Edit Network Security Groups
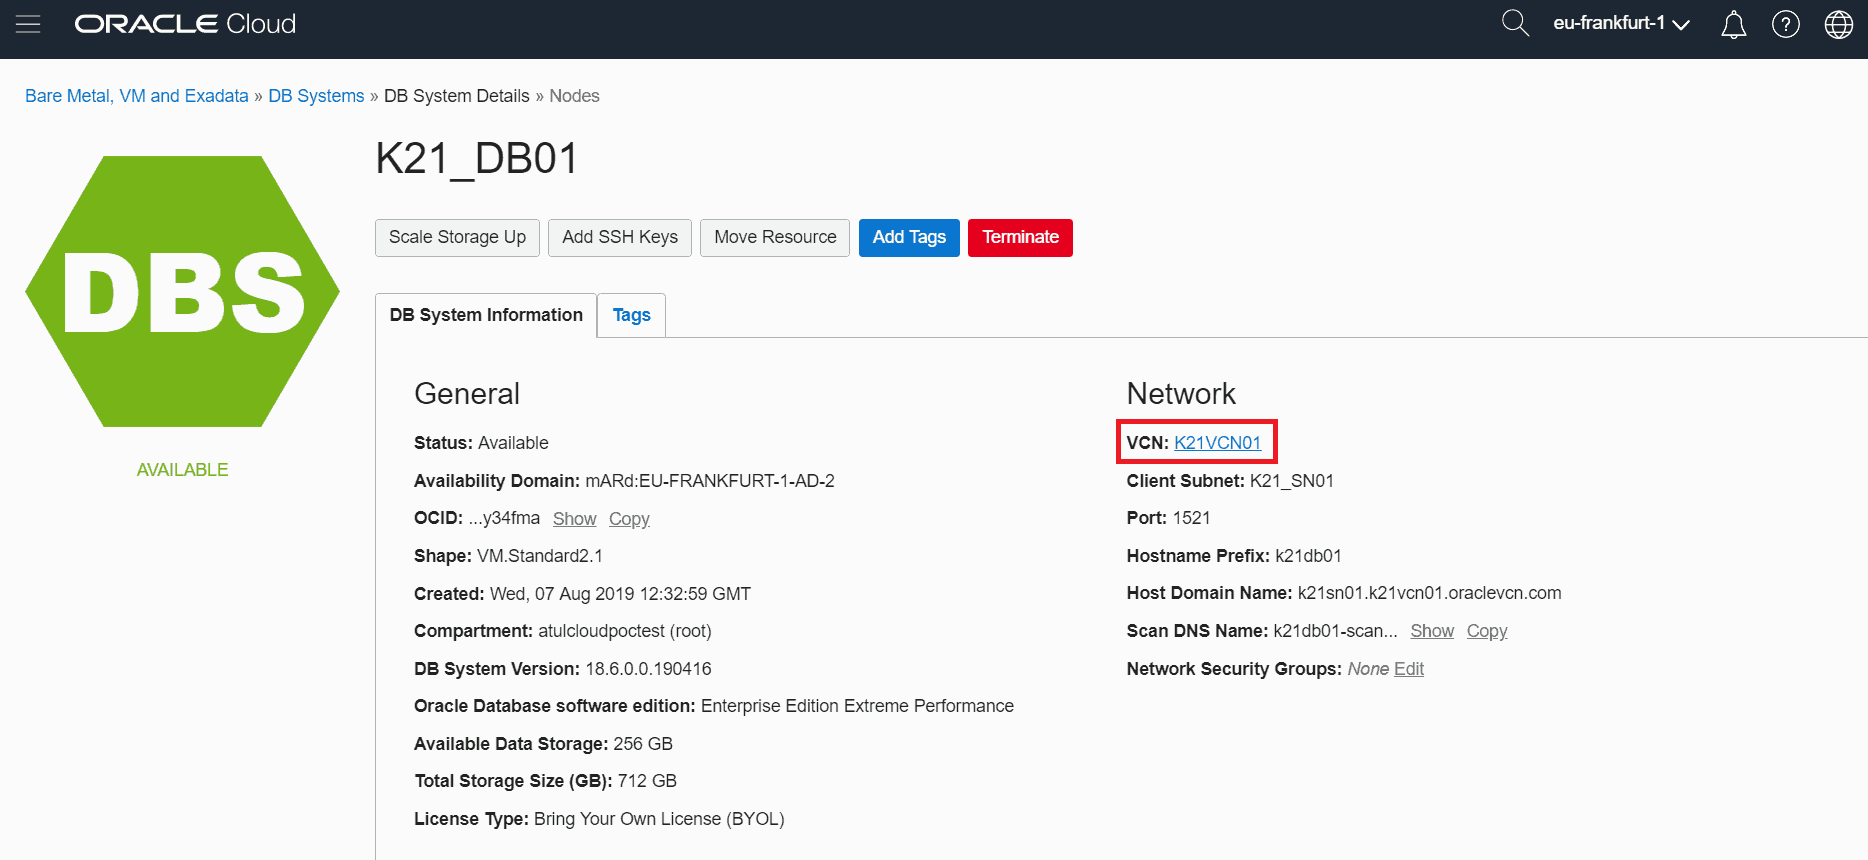This screenshot has height=860, width=1868. pyautogui.click(x=1408, y=669)
